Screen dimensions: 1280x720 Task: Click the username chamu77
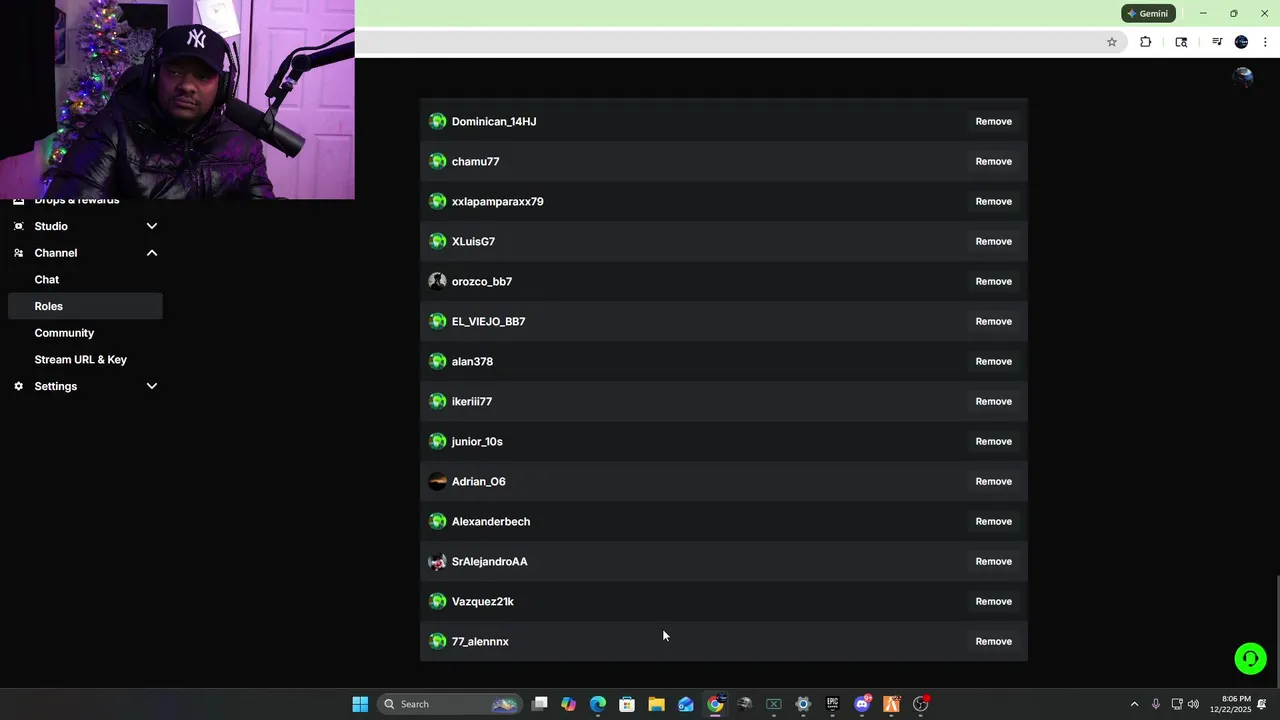(x=475, y=161)
